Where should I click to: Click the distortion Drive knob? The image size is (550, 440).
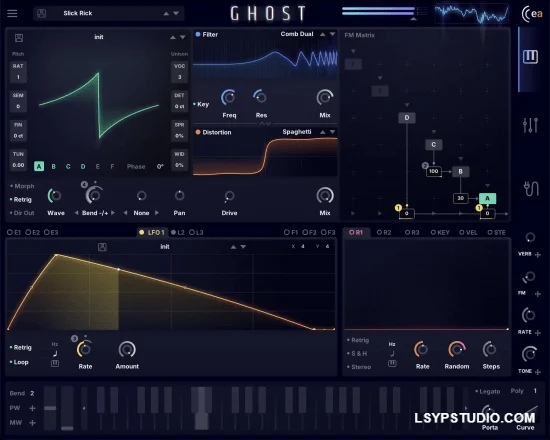click(229, 196)
